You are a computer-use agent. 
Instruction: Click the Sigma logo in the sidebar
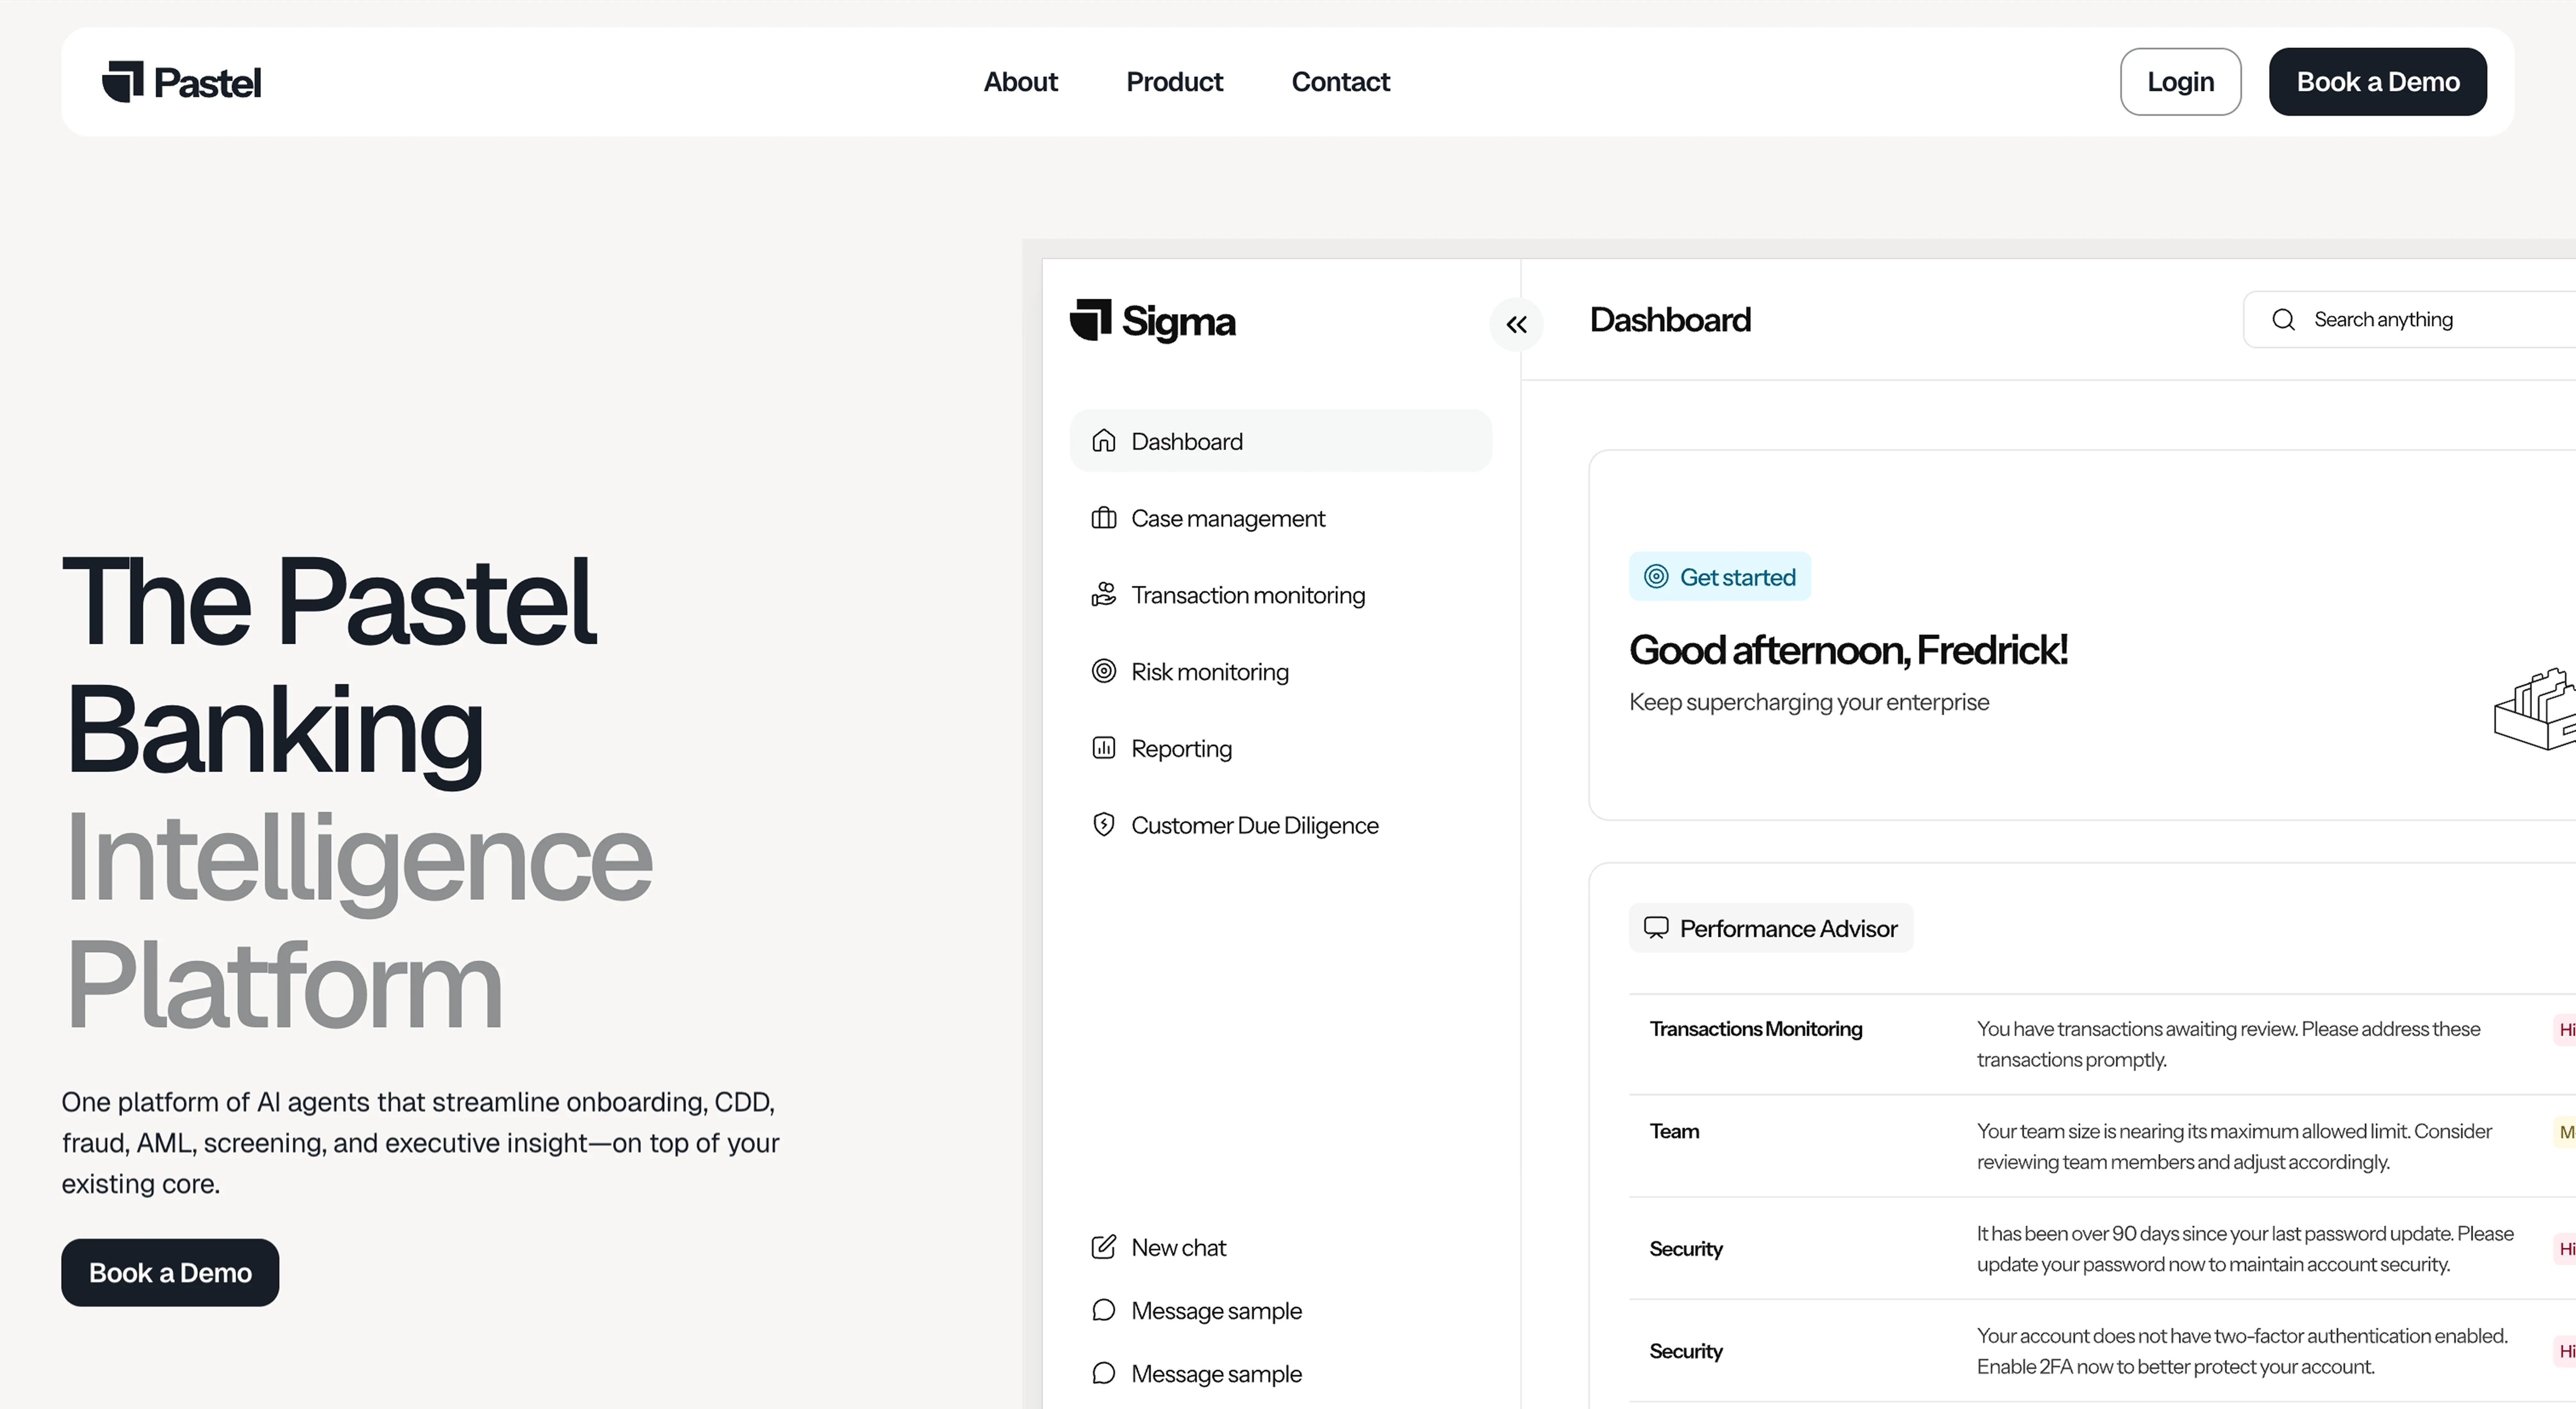[x=1152, y=321]
